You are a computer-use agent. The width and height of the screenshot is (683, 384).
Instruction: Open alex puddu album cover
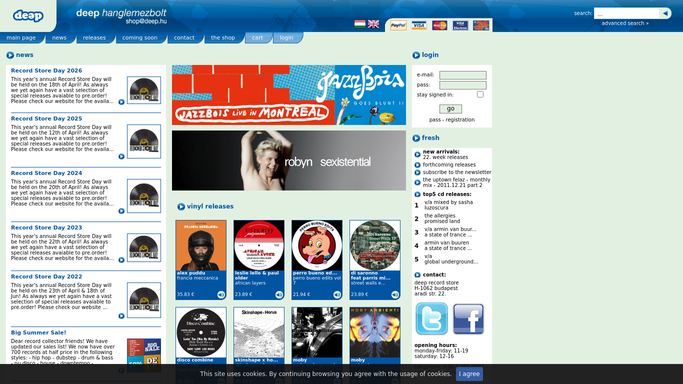point(201,245)
